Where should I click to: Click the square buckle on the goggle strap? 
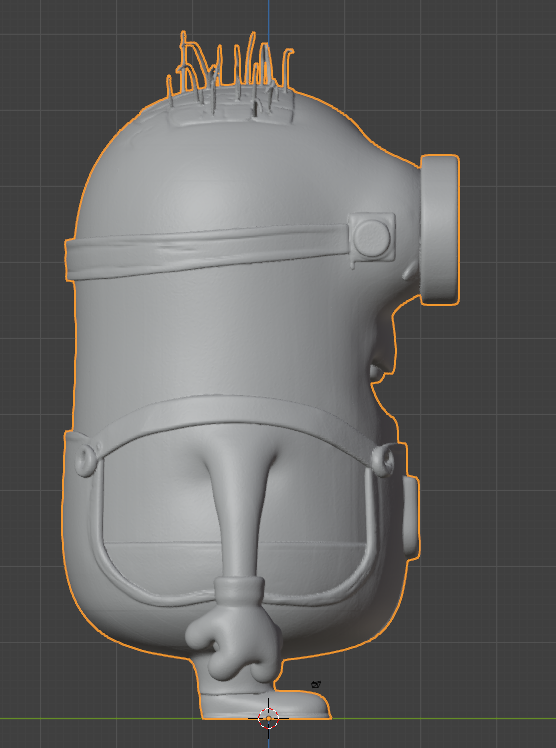[x=372, y=237]
